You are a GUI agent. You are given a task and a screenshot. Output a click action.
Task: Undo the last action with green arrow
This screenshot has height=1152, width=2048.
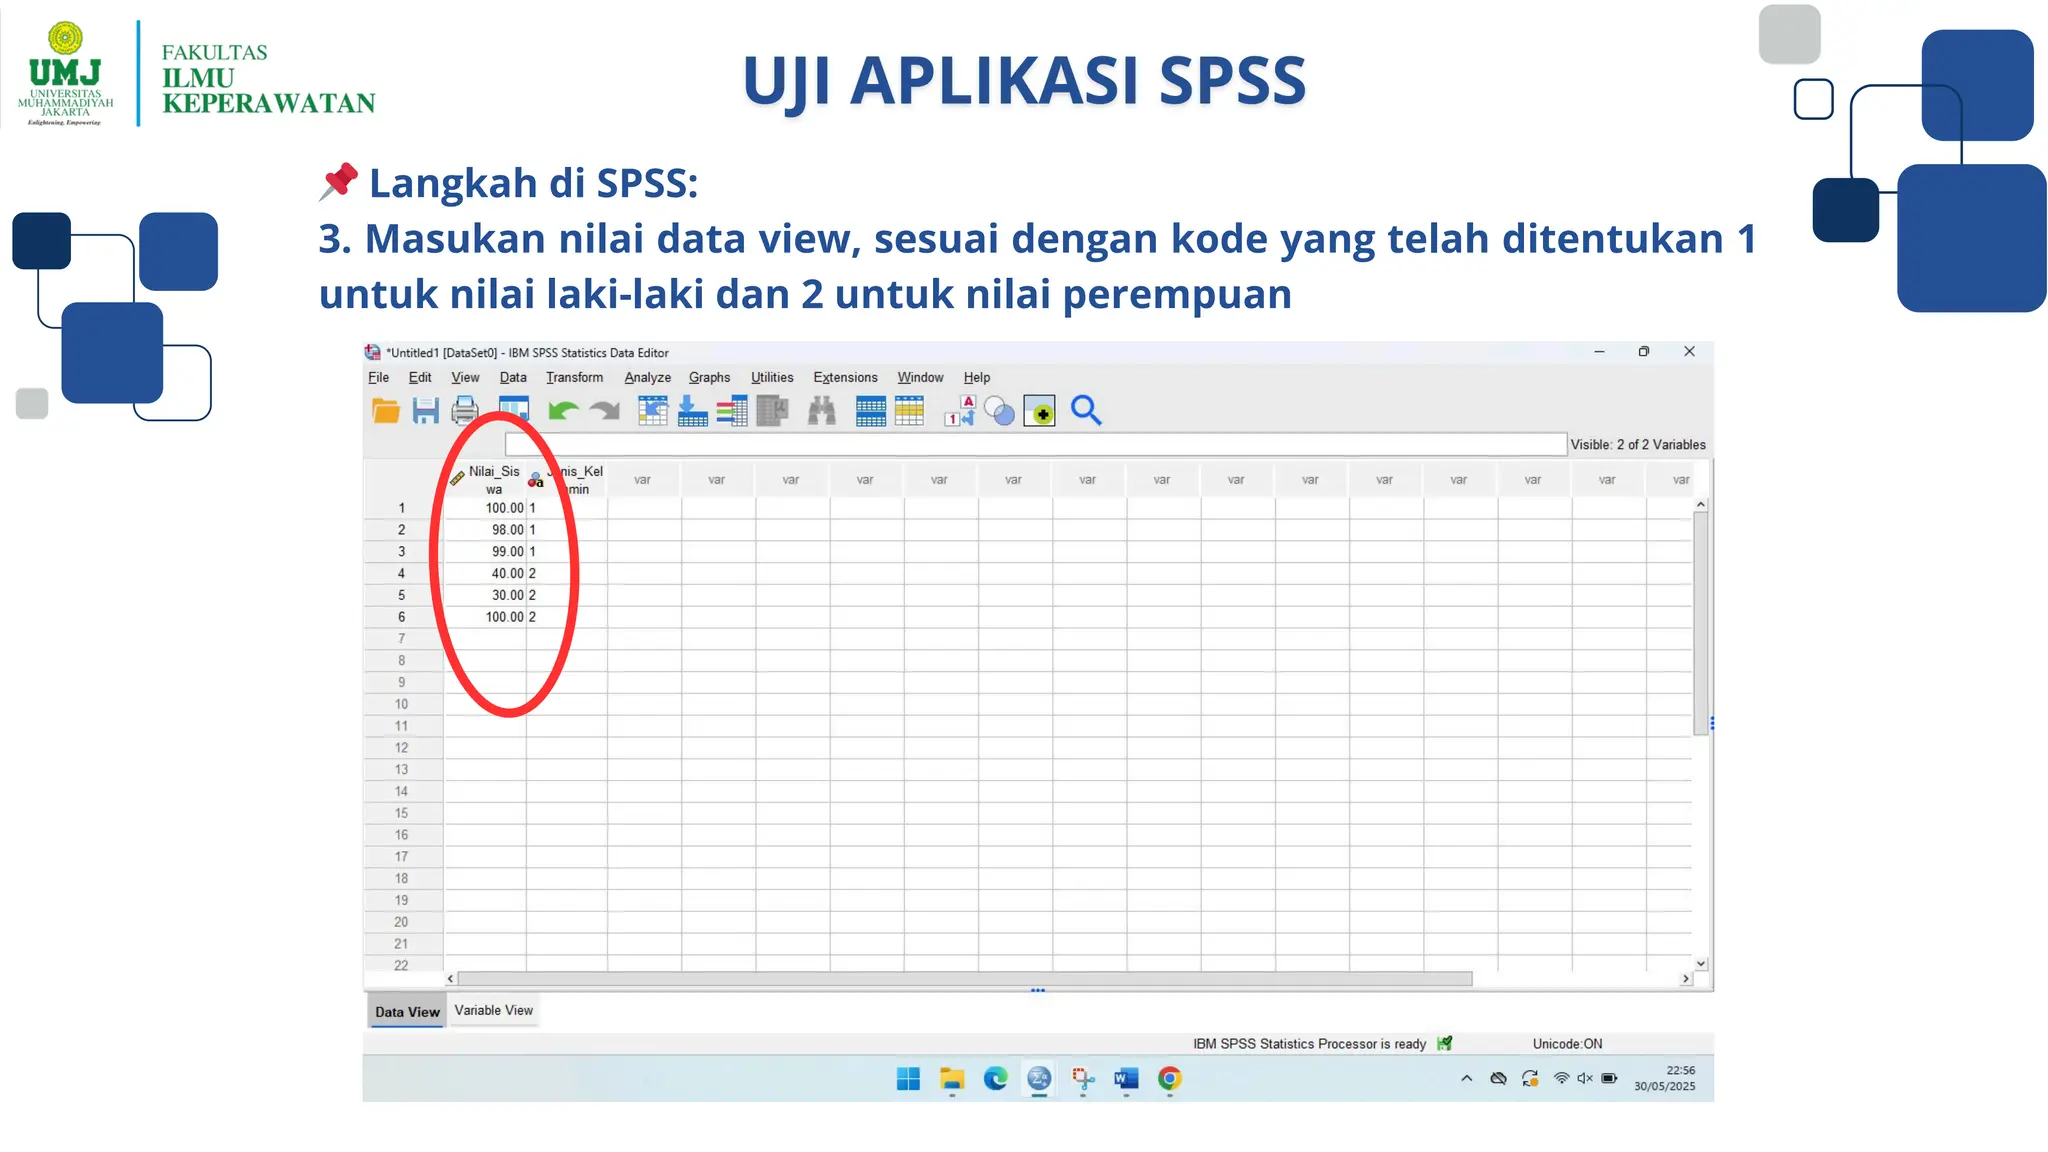coord(564,411)
